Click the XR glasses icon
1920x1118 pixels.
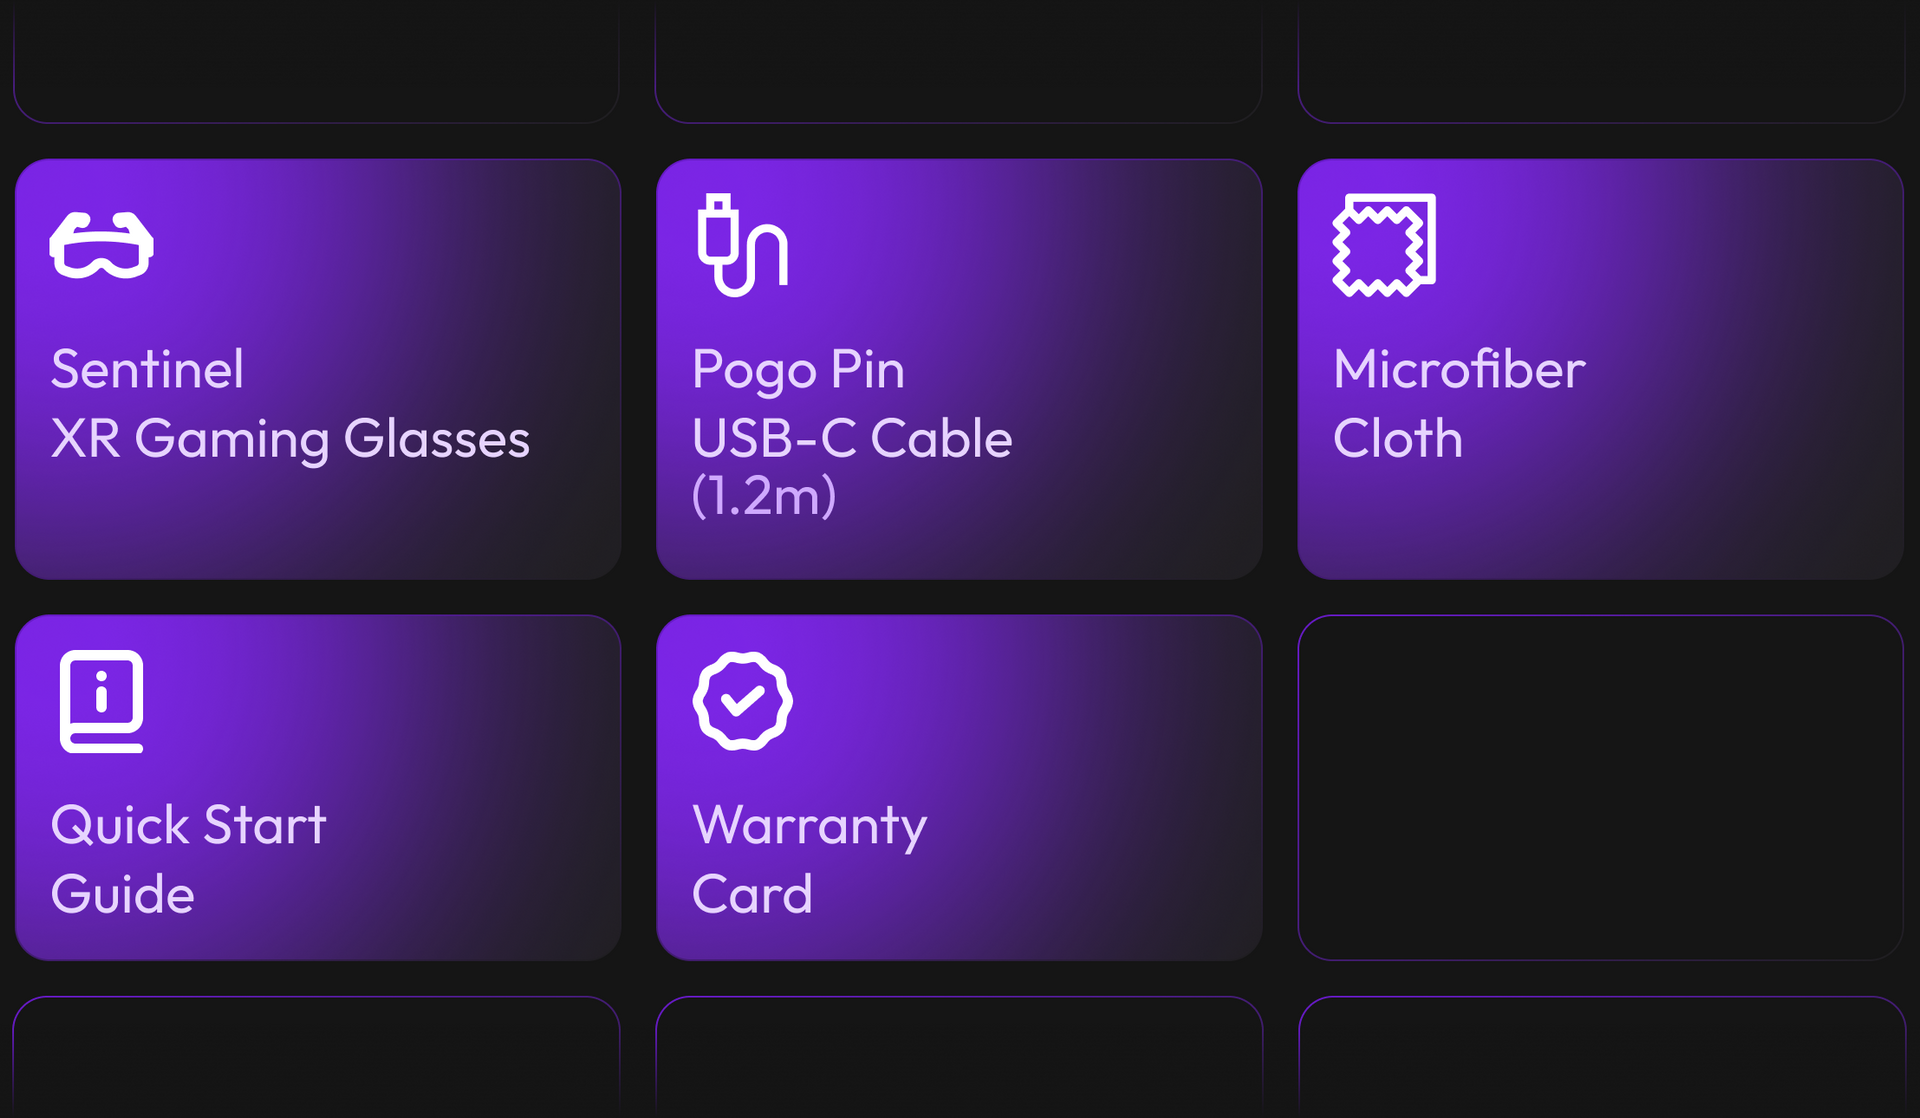click(101, 245)
